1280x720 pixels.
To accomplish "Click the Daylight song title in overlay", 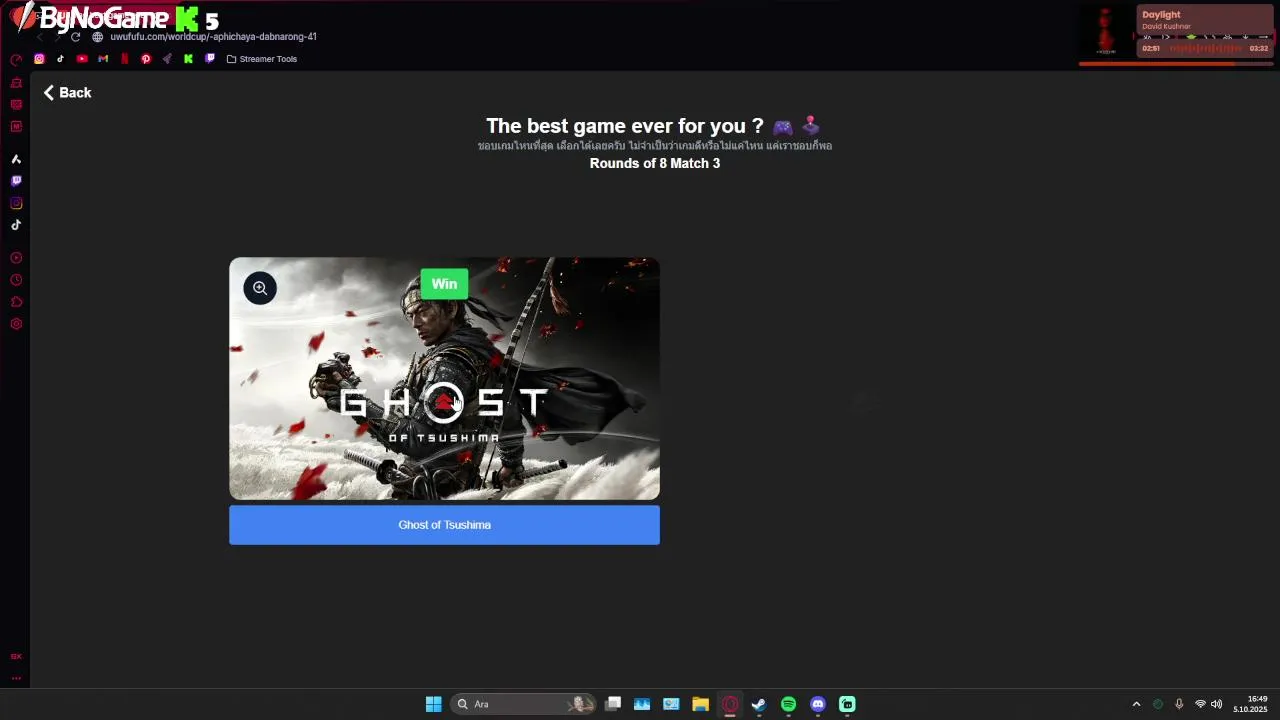I will [1161, 15].
